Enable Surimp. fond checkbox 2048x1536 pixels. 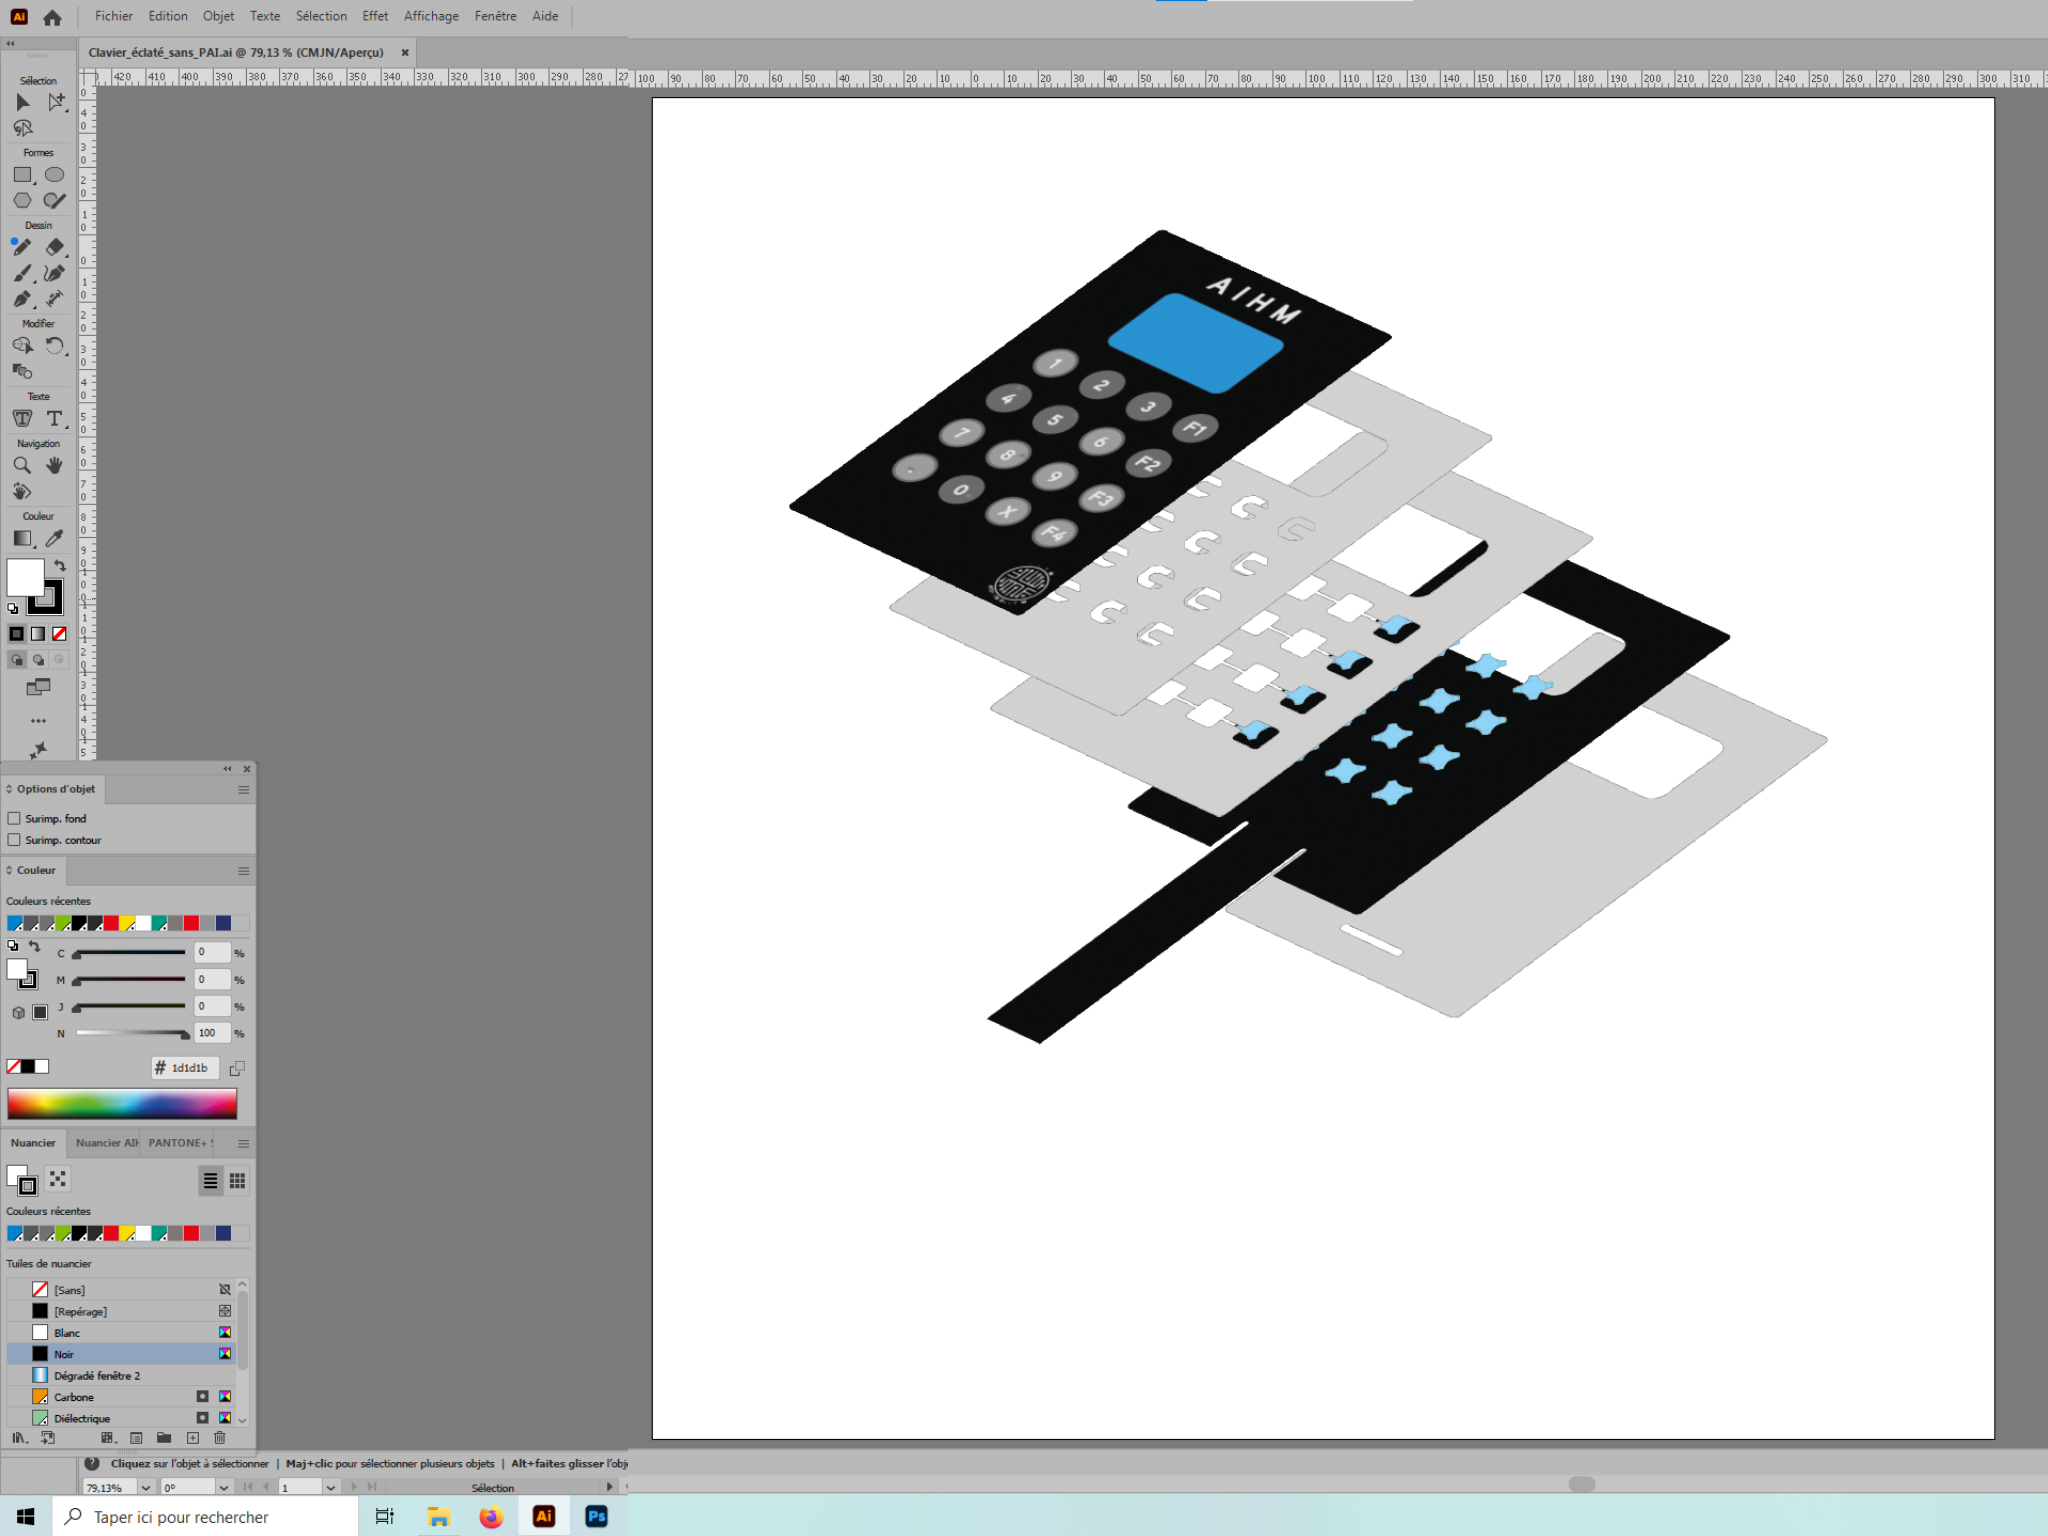tap(14, 818)
